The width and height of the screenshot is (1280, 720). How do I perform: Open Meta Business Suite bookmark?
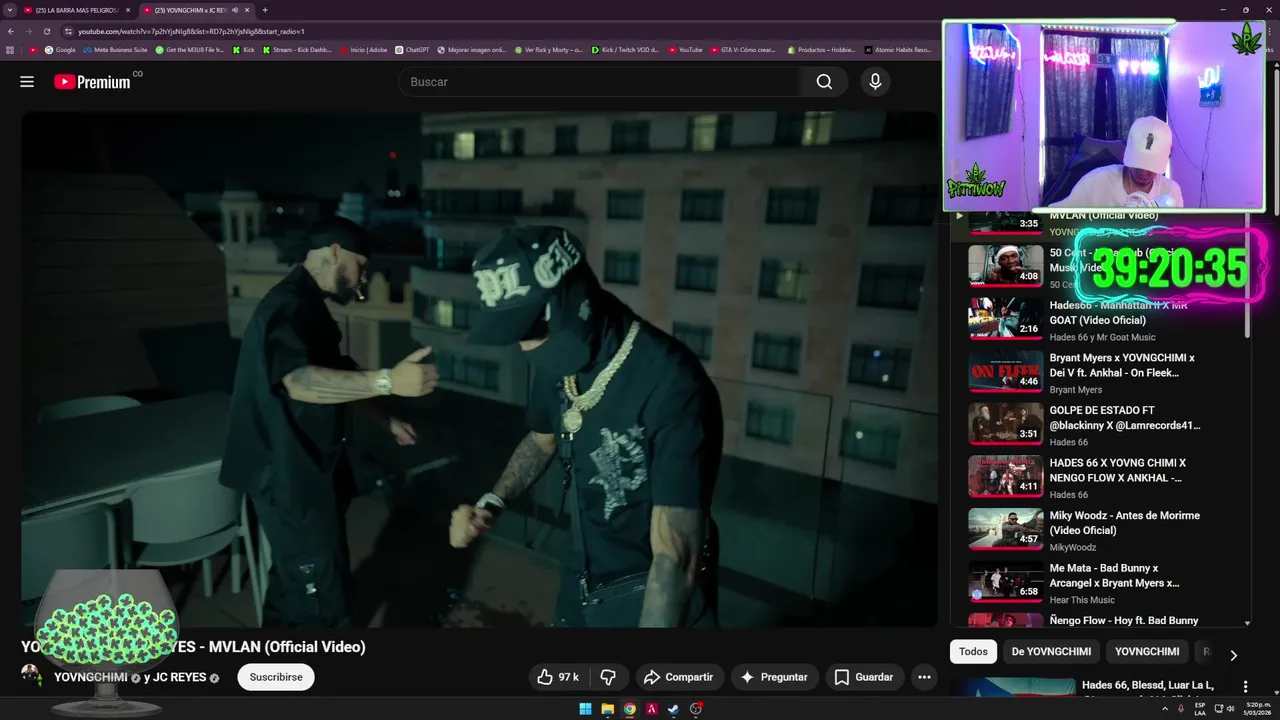coord(115,49)
